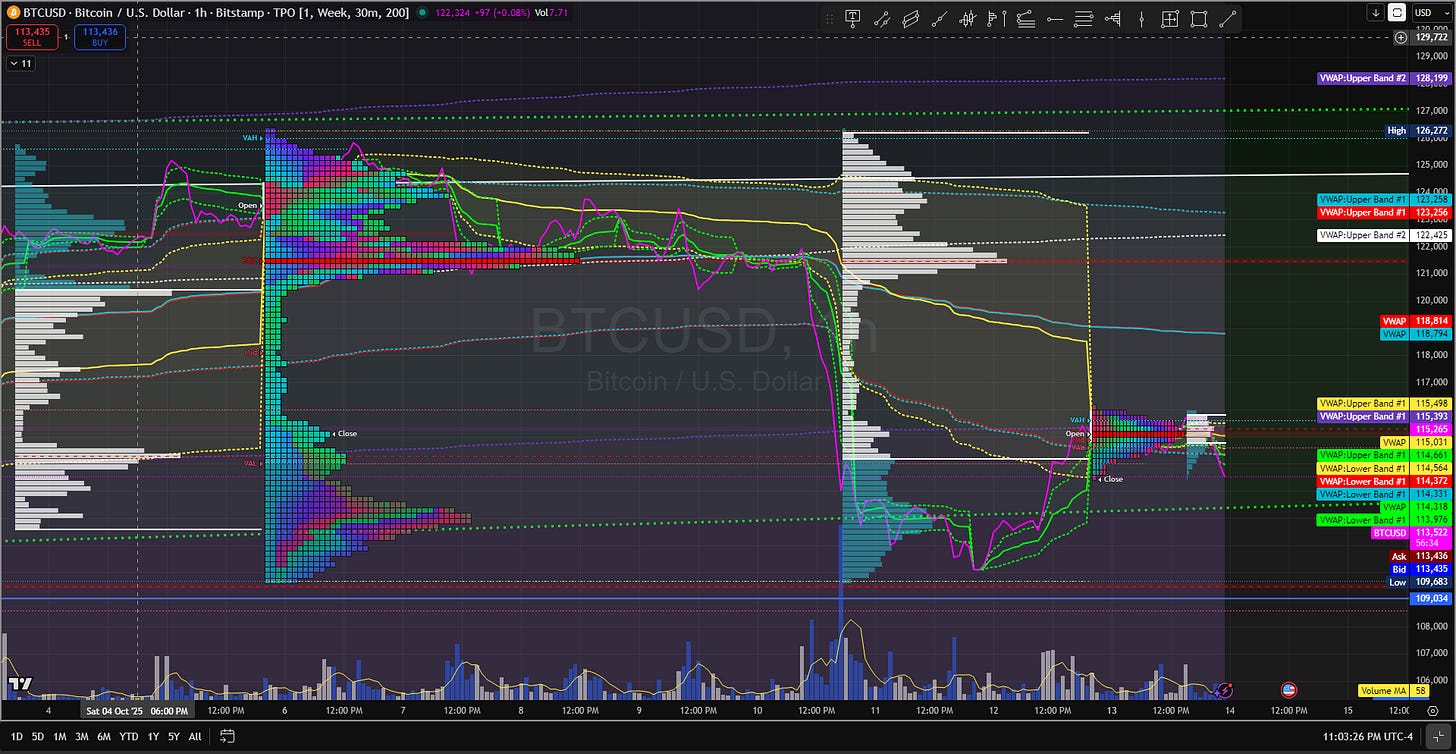This screenshot has height=754, width=1456.
Task: Set time range to 1Y
Action: [x=152, y=736]
